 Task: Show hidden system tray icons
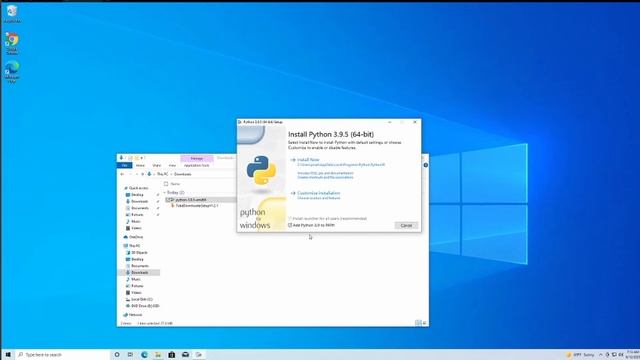coord(600,355)
